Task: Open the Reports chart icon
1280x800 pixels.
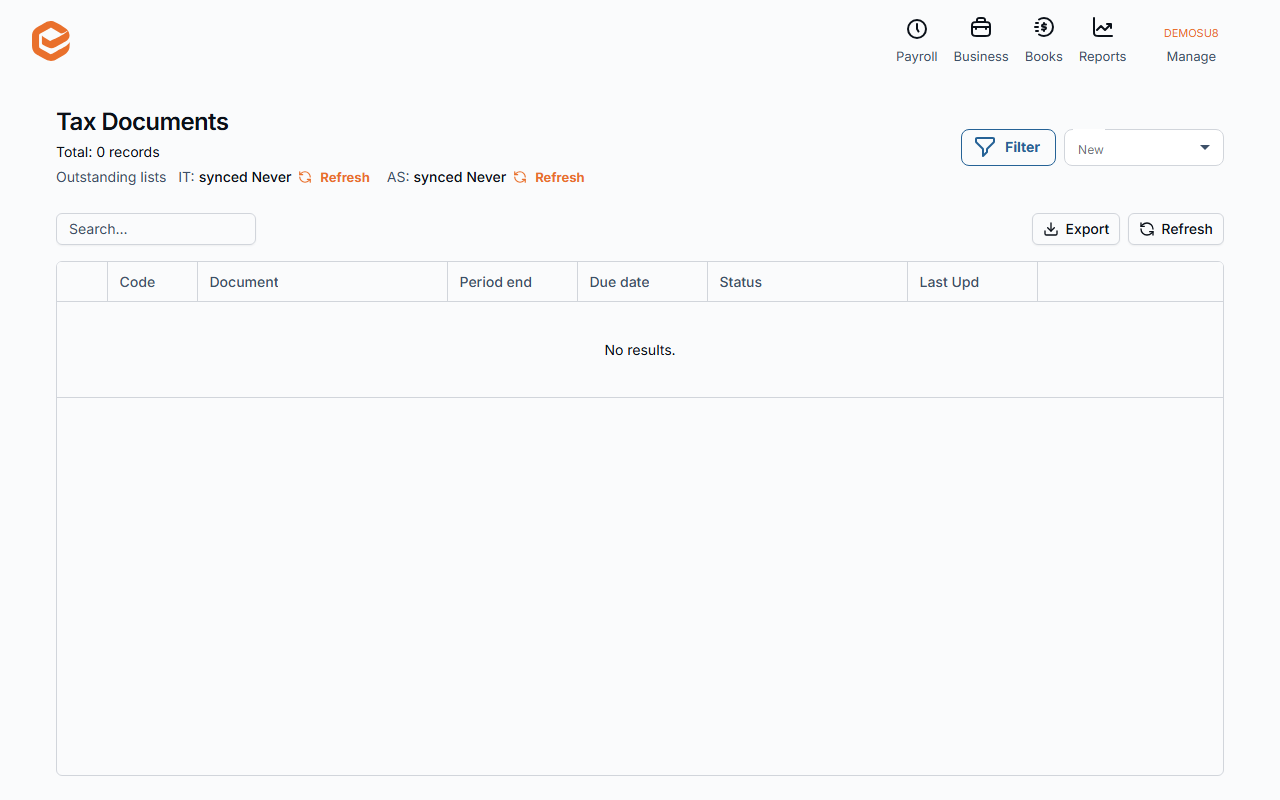Action: tap(1103, 28)
